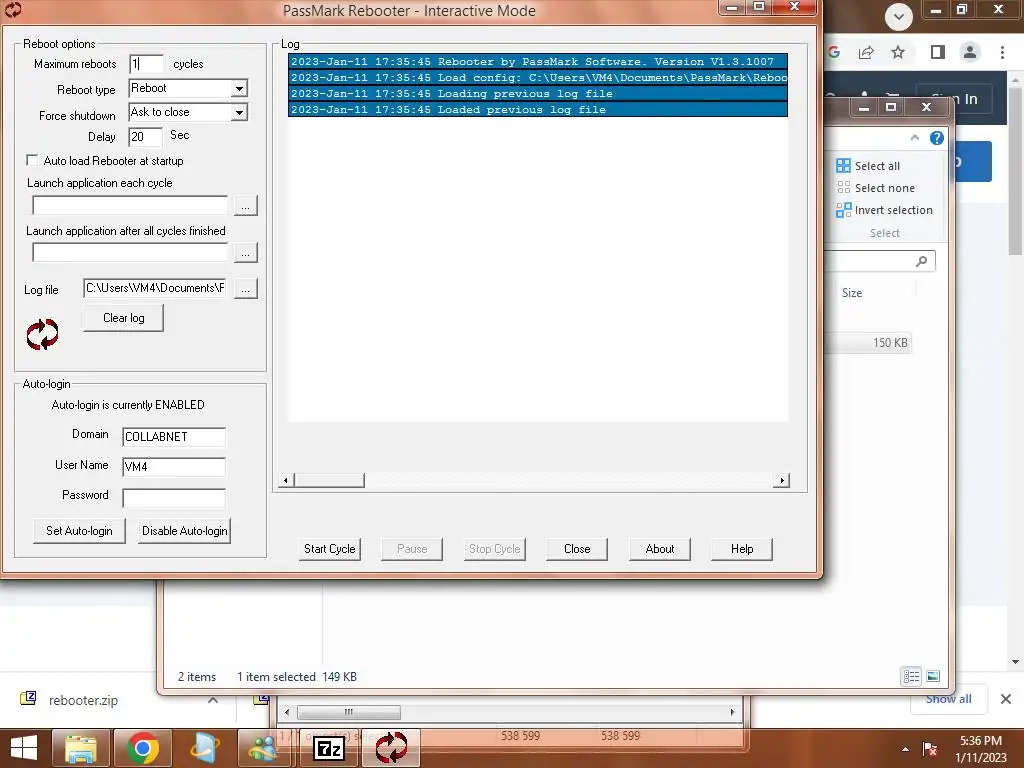The image size is (1024, 768).
Task: Close the Chrome downloads bar
Action: click(x=1006, y=699)
